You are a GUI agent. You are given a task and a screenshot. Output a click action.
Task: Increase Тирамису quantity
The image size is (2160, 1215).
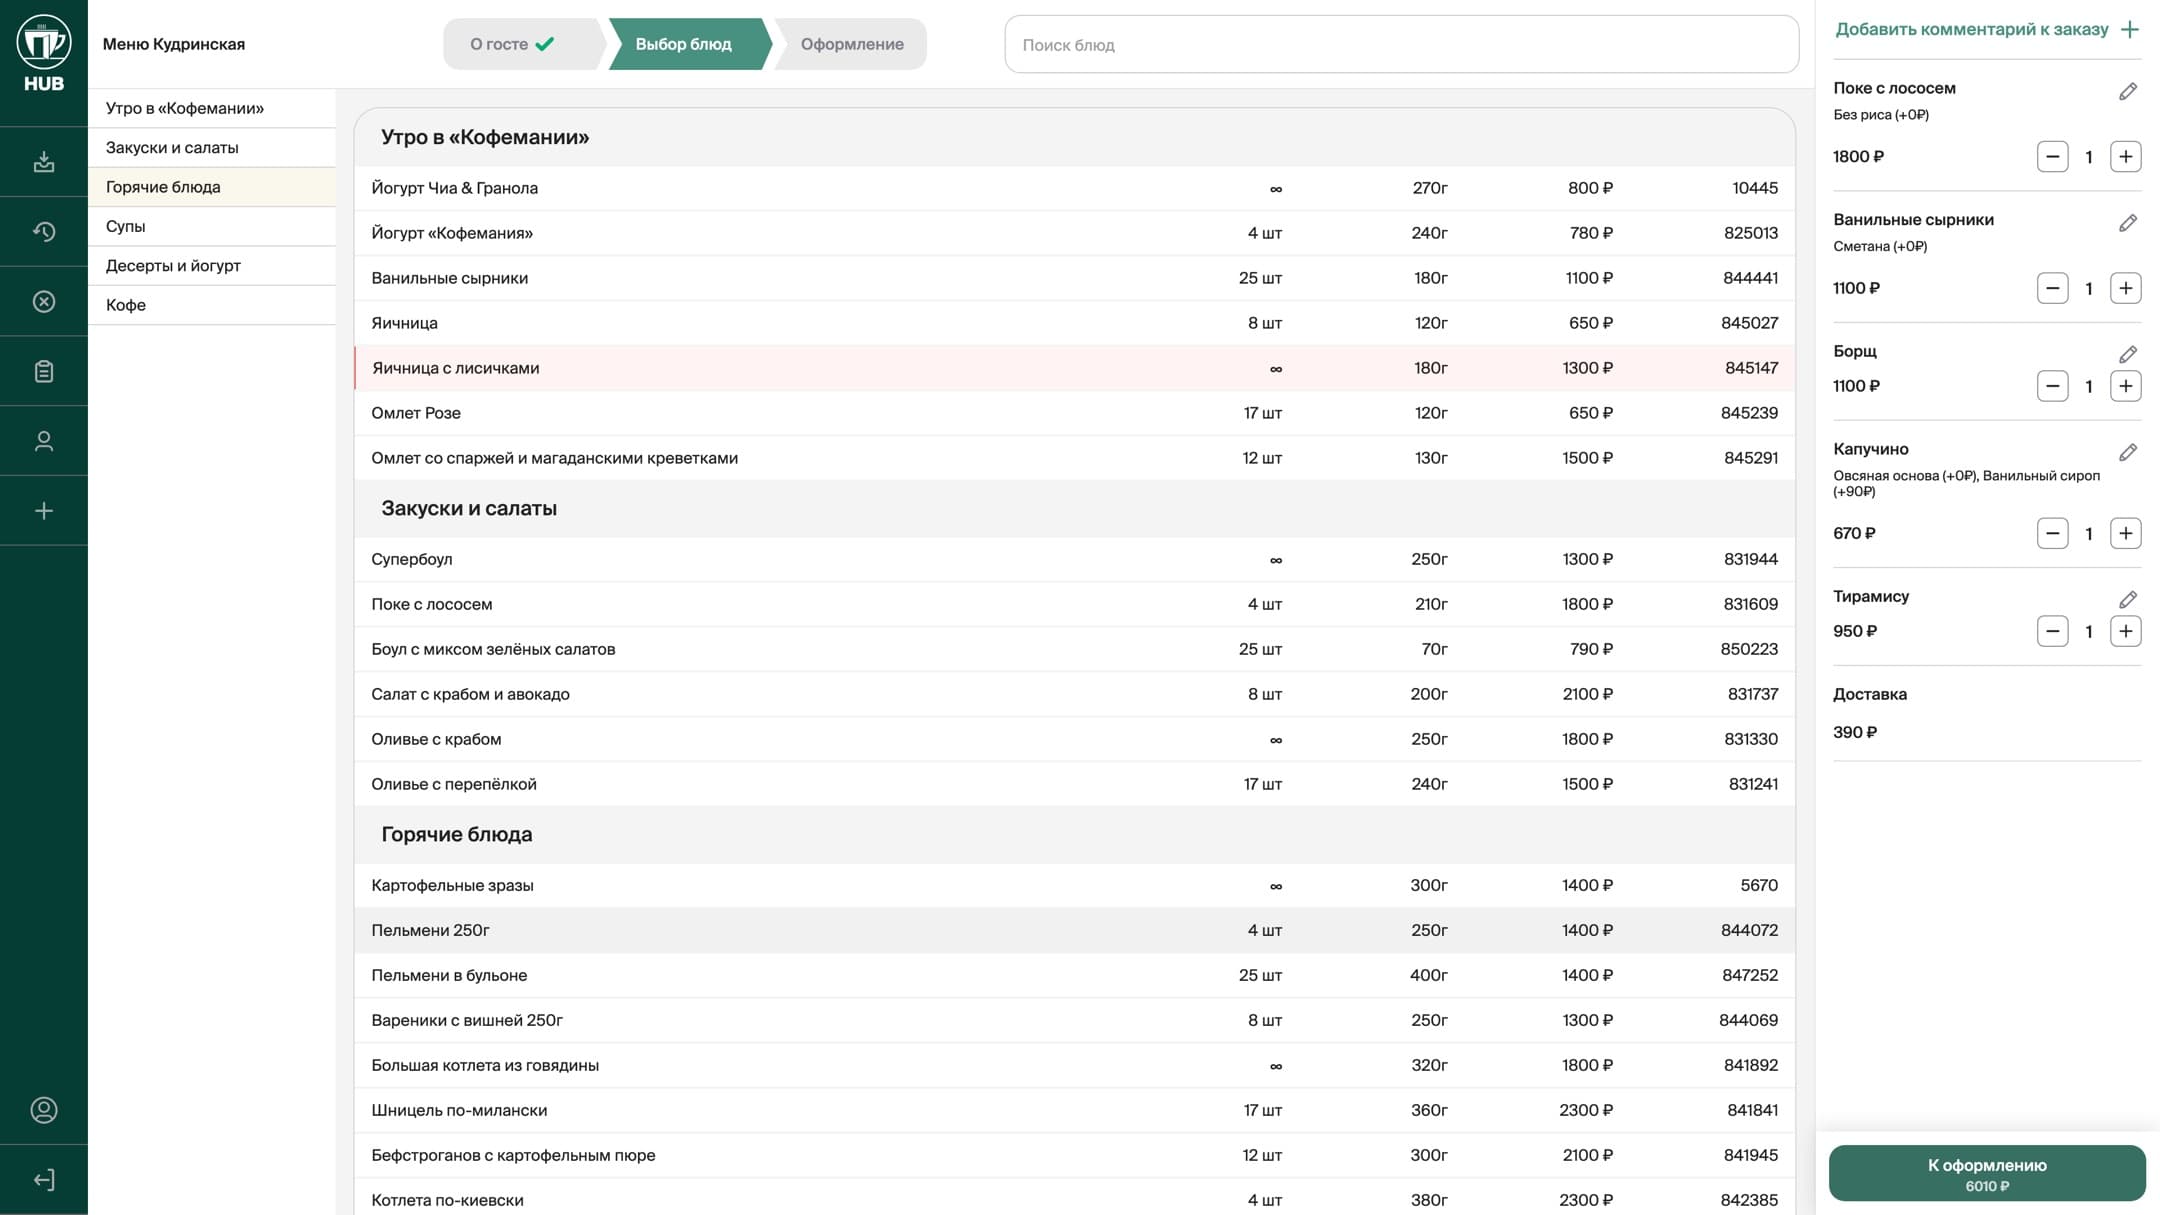[x=2126, y=632]
